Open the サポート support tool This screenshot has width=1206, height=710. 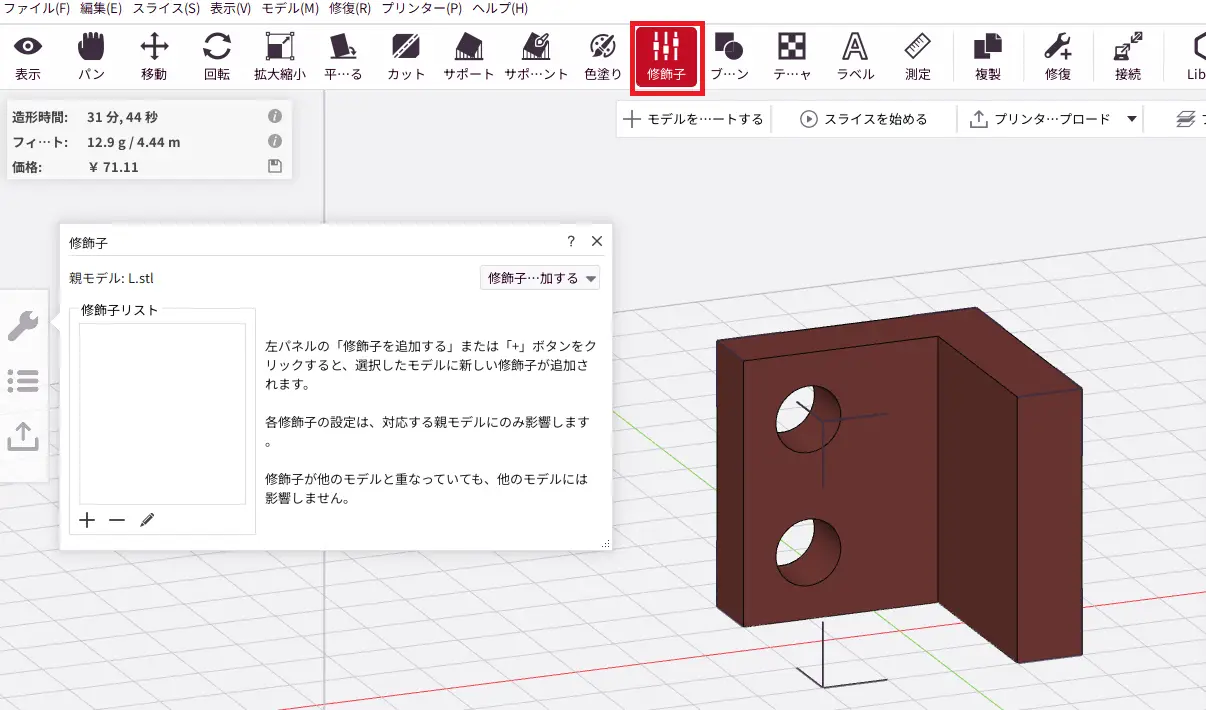469,55
